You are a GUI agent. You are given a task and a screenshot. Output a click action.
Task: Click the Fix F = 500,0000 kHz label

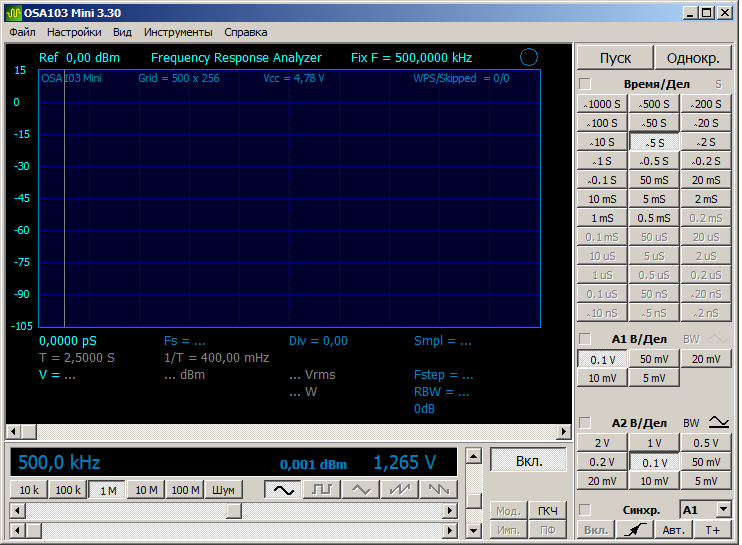tap(411, 58)
